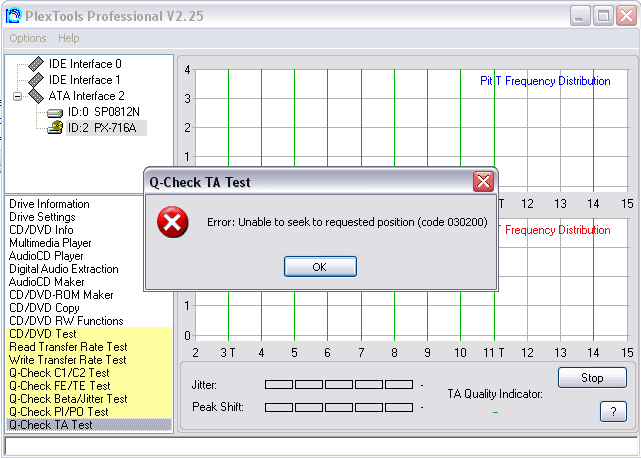This screenshot has height=458, width=641.
Task: Open Drive Settings in function list
Action: pos(43,217)
